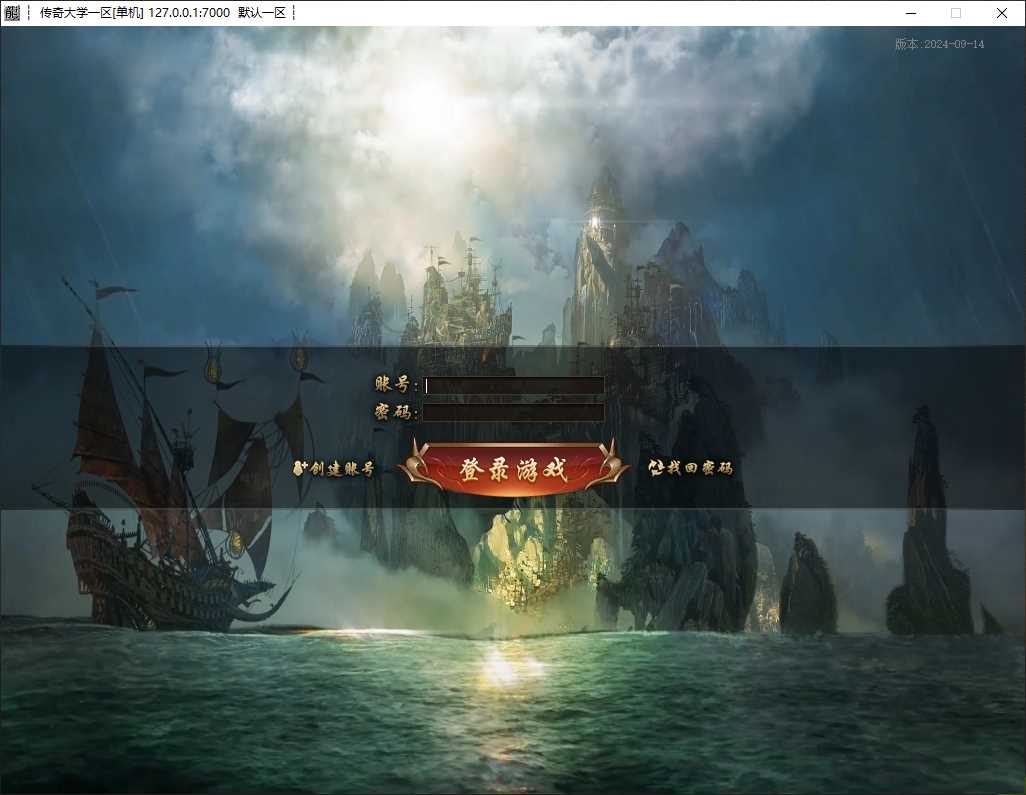This screenshot has height=795, width=1026.
Task: Click the window title 传奇大学一区[单机] text
Action: pyautogui.click(x=92, y=12)
